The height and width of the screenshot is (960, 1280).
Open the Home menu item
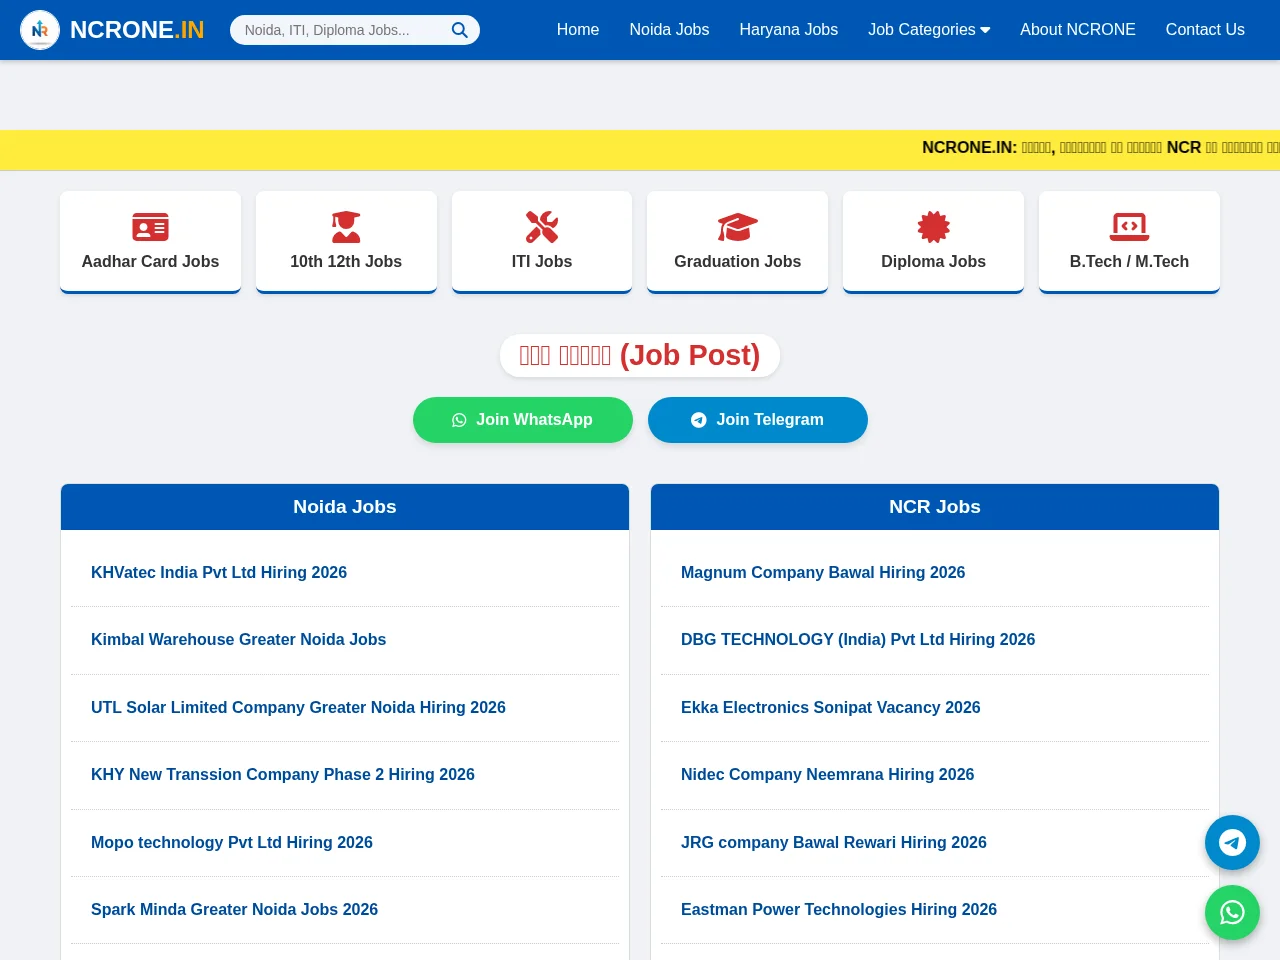click(578, 30)
